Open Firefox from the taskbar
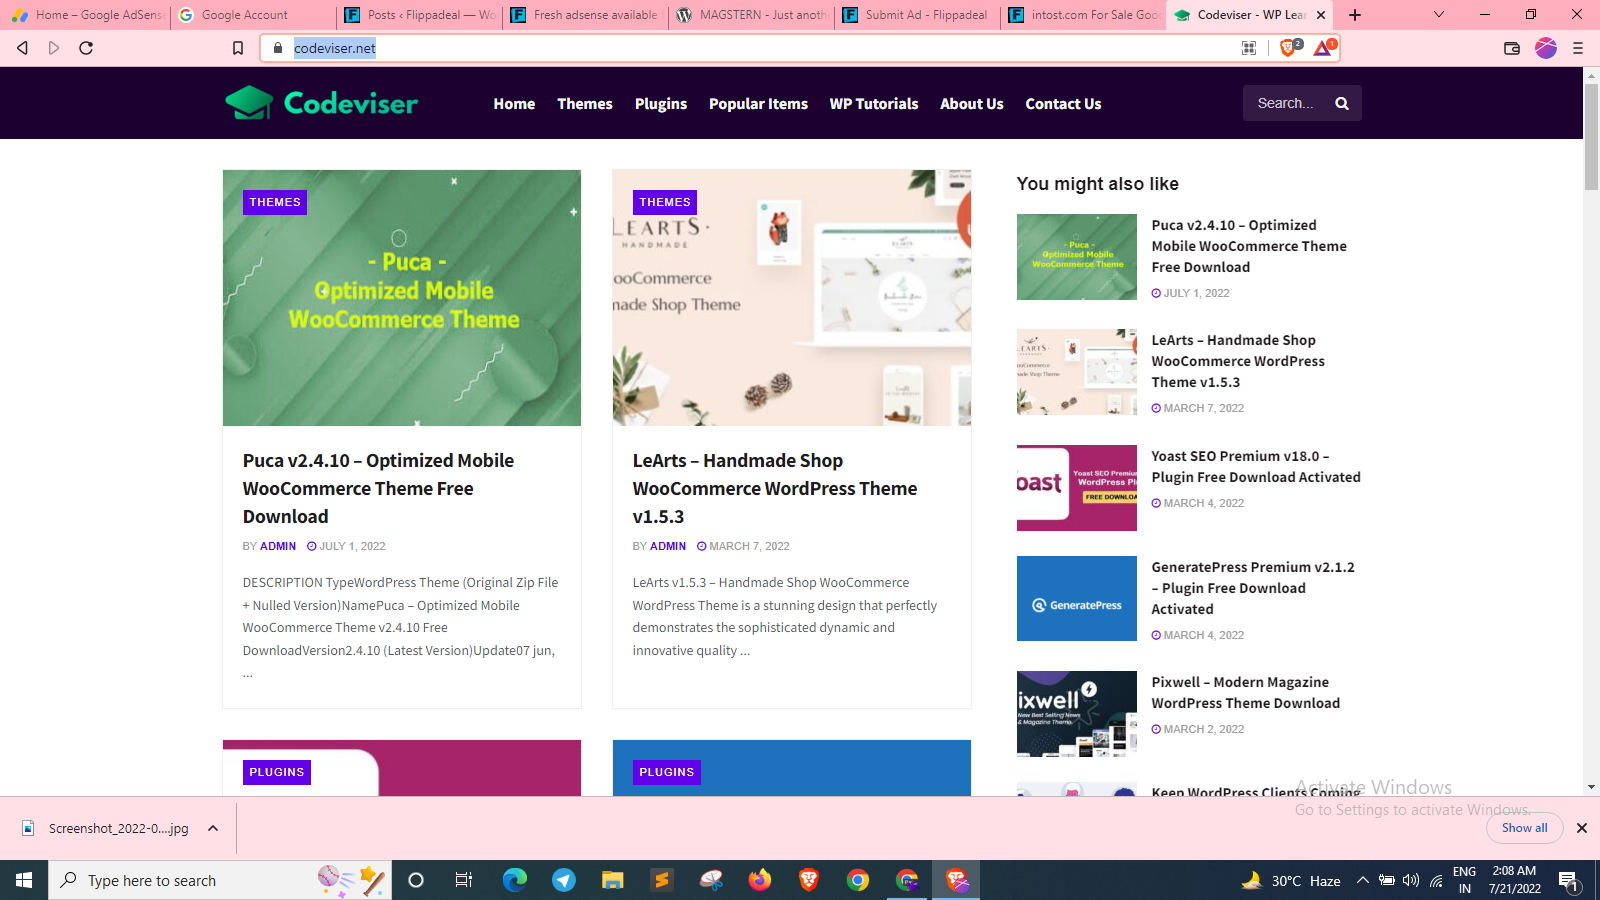The image size is (1600, 900). point(760,880)
